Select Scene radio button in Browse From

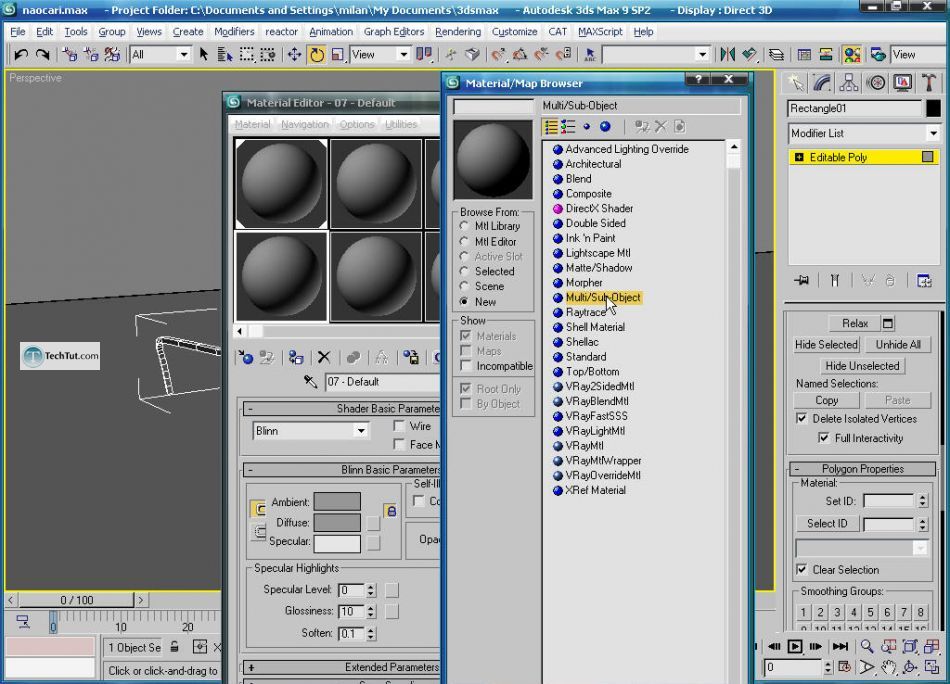[464, 286]
